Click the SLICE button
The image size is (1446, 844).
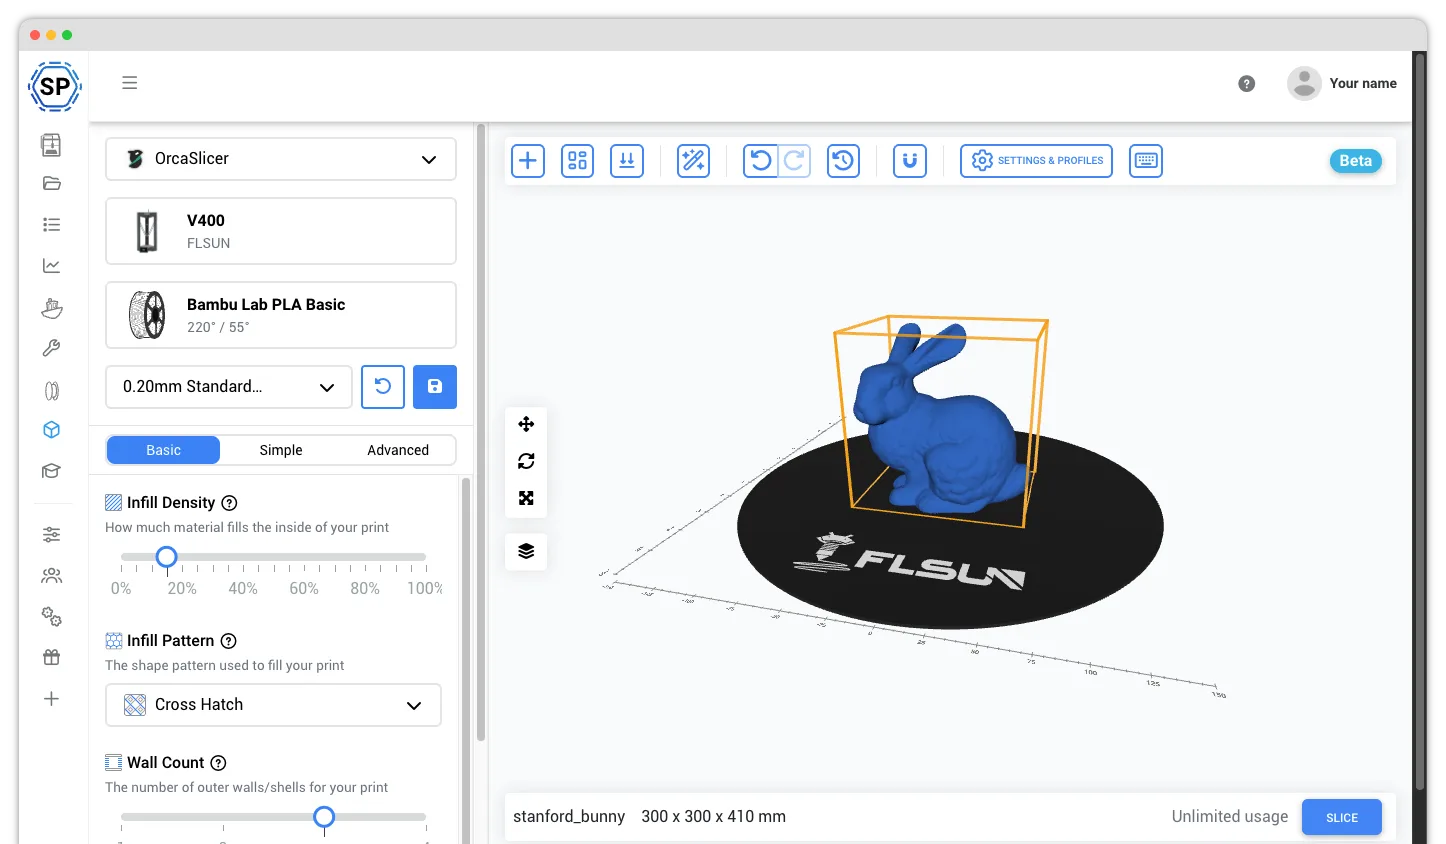[1342, 817]
